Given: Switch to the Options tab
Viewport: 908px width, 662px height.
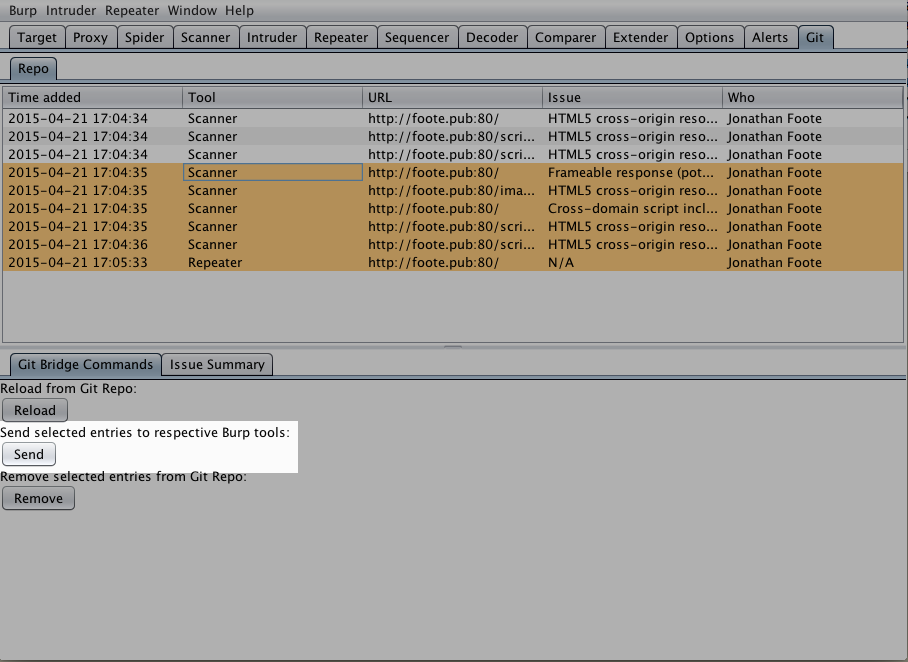Looking at the screenshot, I should tap(709, 37).
